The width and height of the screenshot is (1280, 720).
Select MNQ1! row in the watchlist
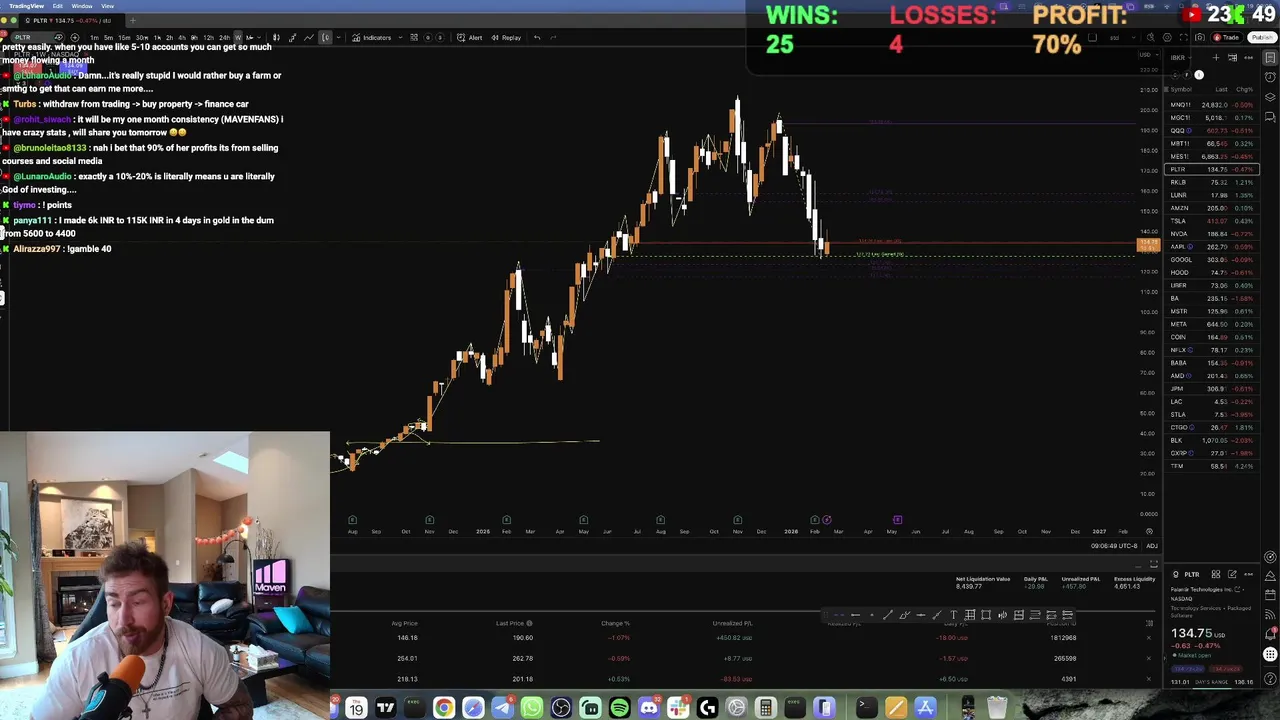click(x=1211, y=105)
